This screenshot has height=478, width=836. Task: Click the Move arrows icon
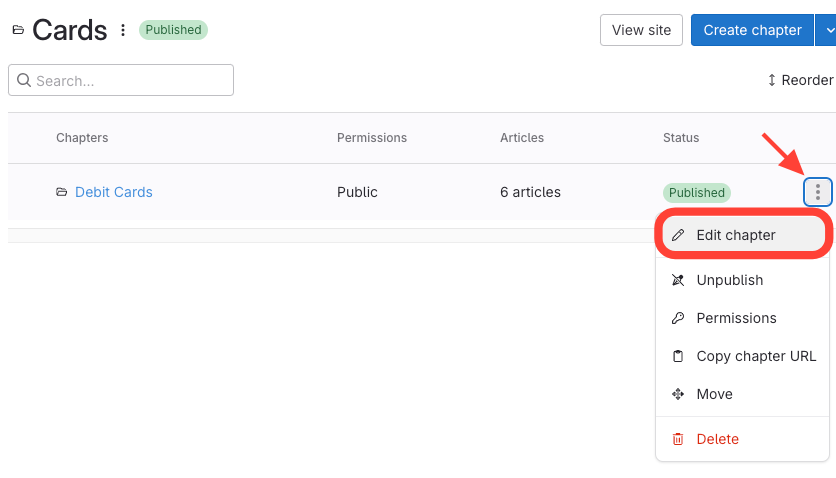678,395
